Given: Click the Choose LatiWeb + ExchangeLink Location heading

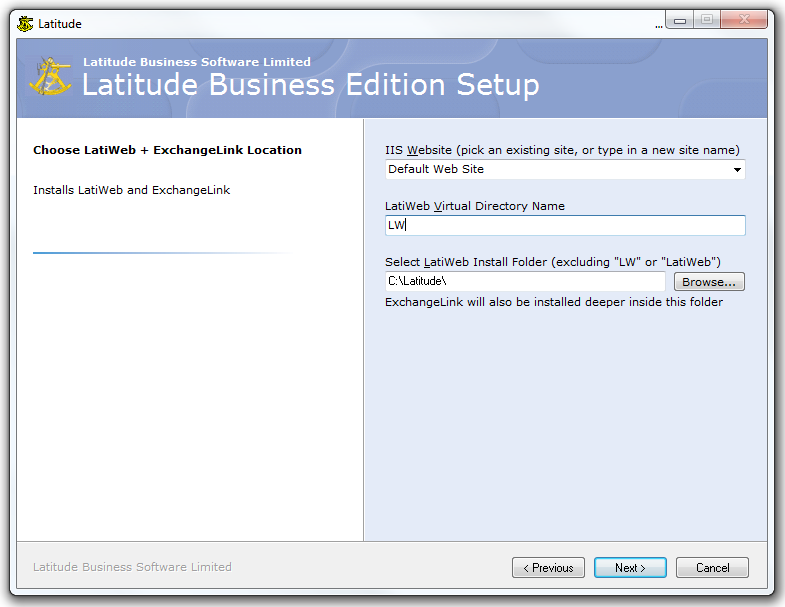Looking at the screenshot, I should point(167,150).
